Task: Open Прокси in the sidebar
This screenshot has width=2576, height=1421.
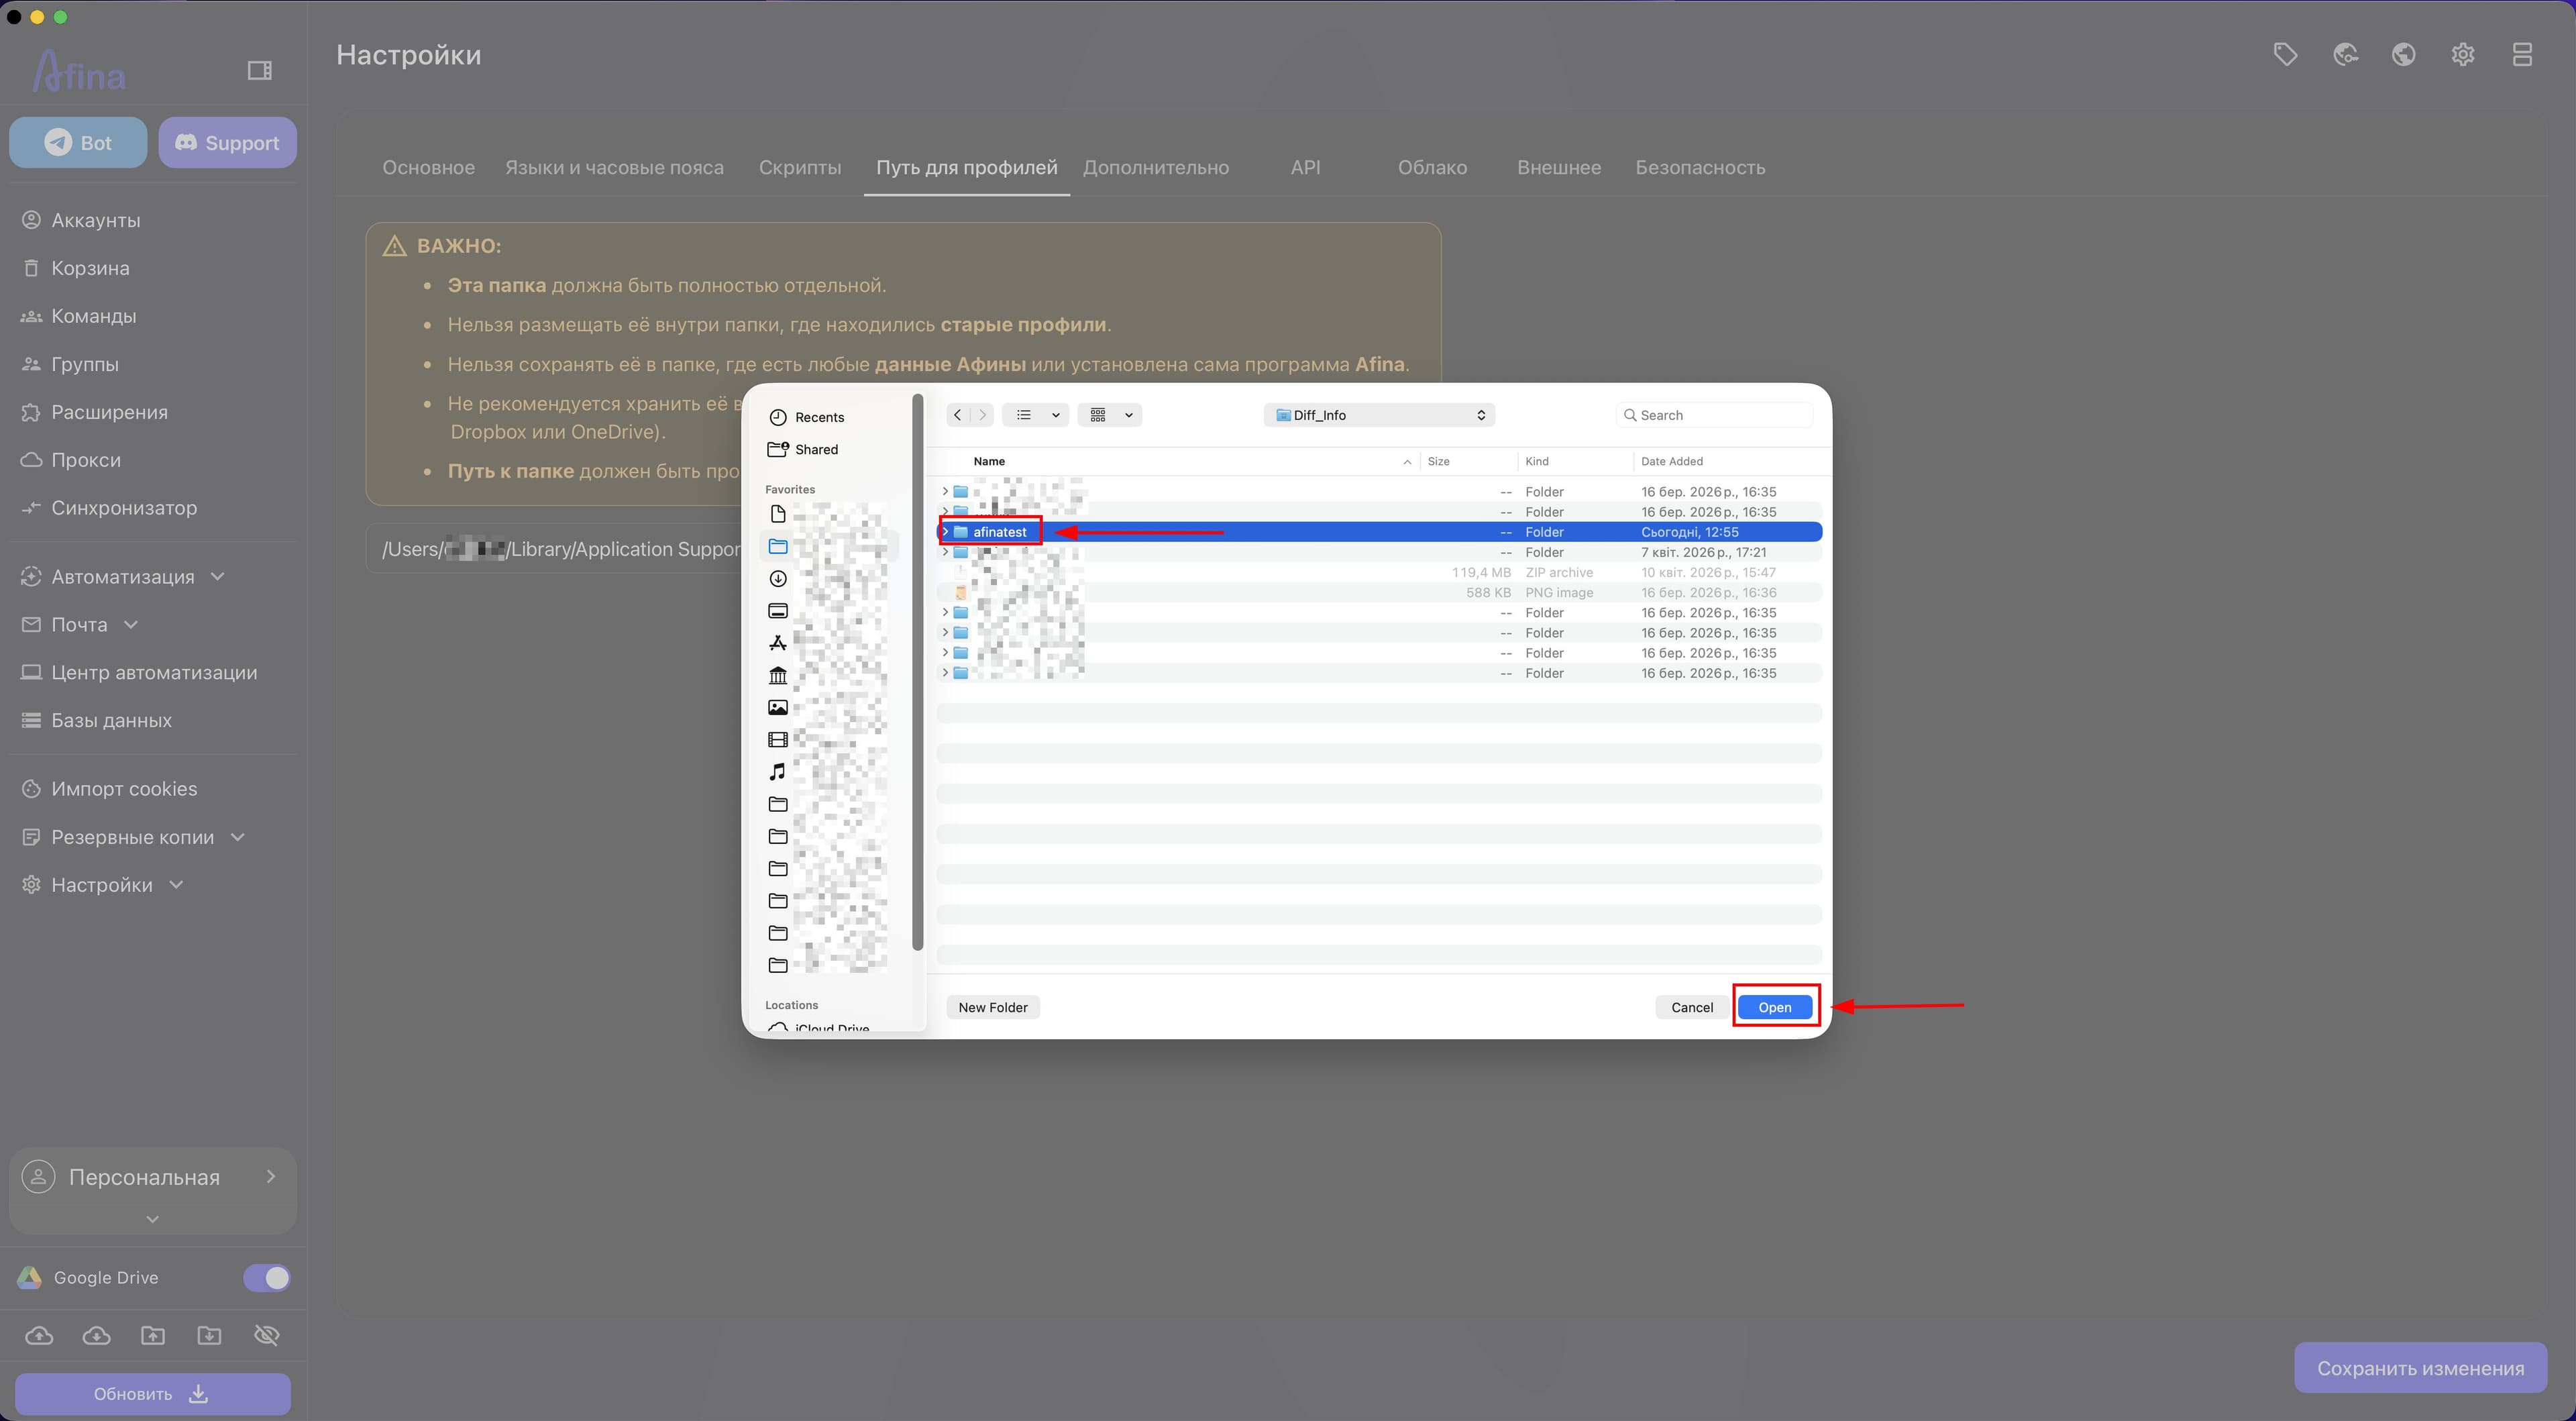Action: 86,460
